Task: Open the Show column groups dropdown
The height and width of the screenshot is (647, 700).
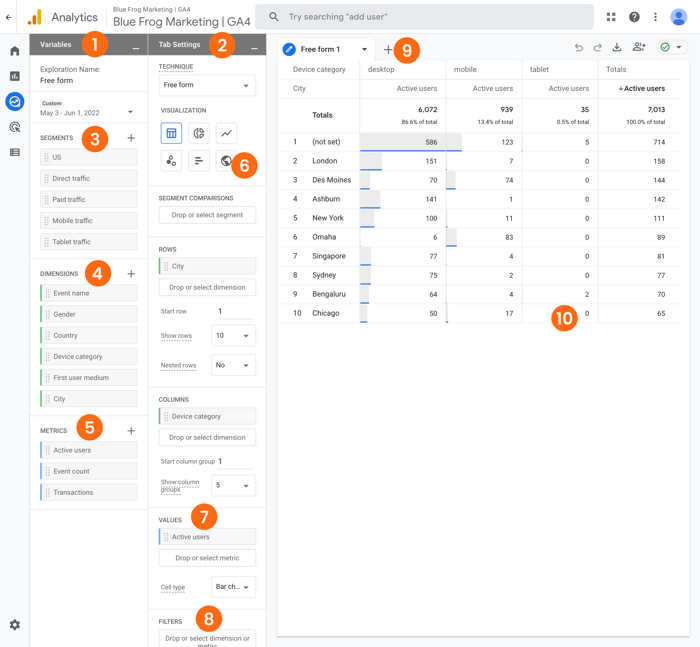Action: 233,485
